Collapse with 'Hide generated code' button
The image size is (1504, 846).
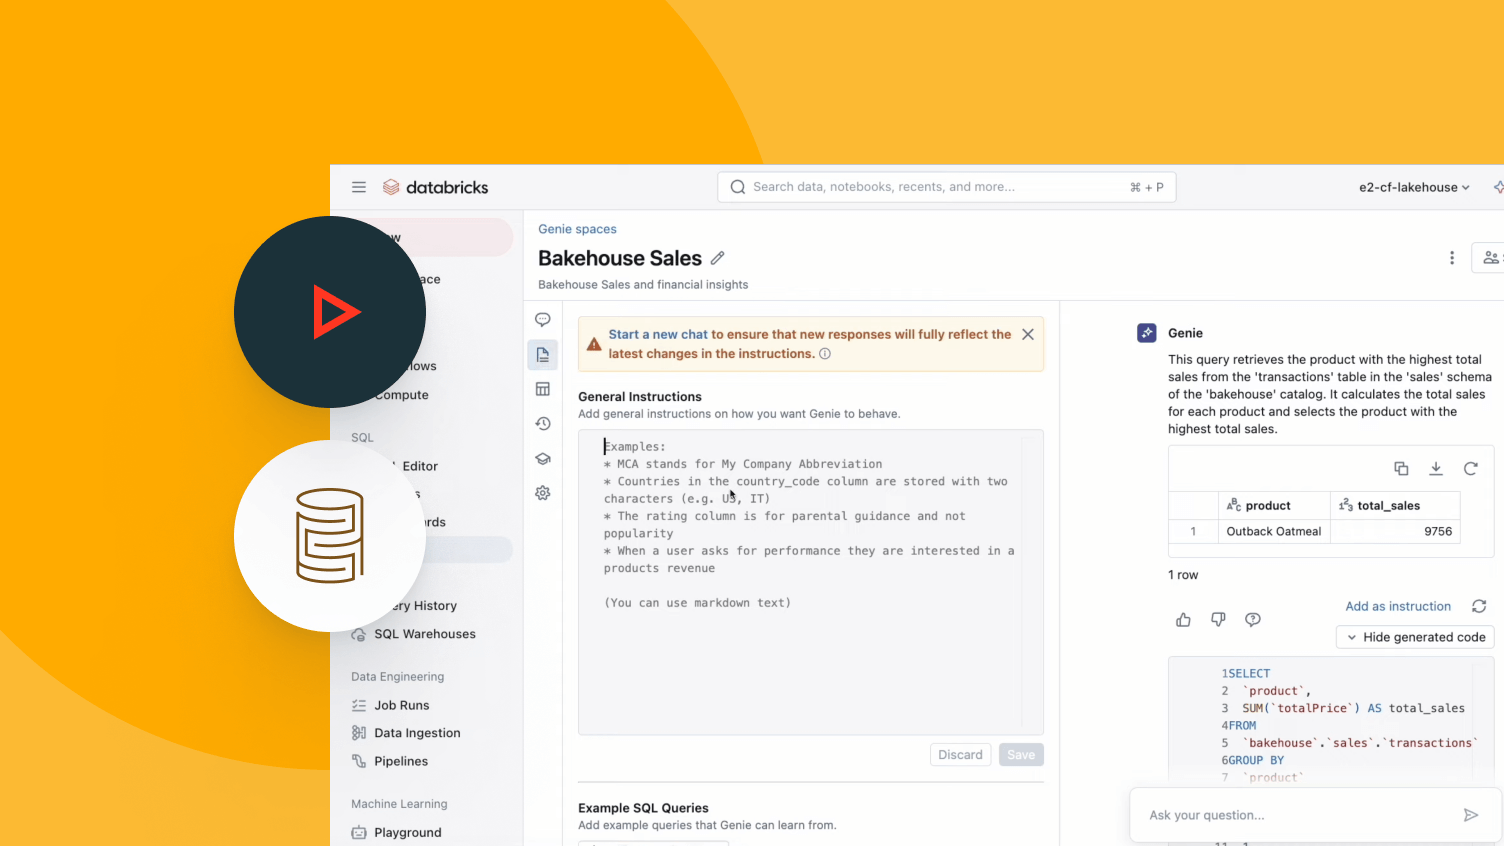[1415, 637]
